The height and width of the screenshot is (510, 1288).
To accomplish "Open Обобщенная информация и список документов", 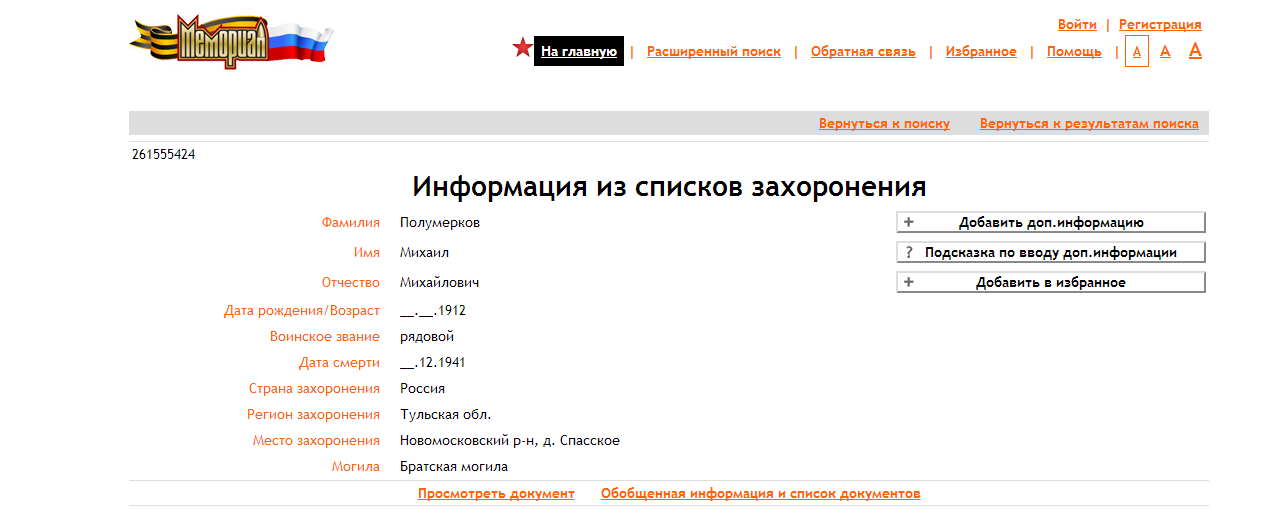I will pos(760,494).
